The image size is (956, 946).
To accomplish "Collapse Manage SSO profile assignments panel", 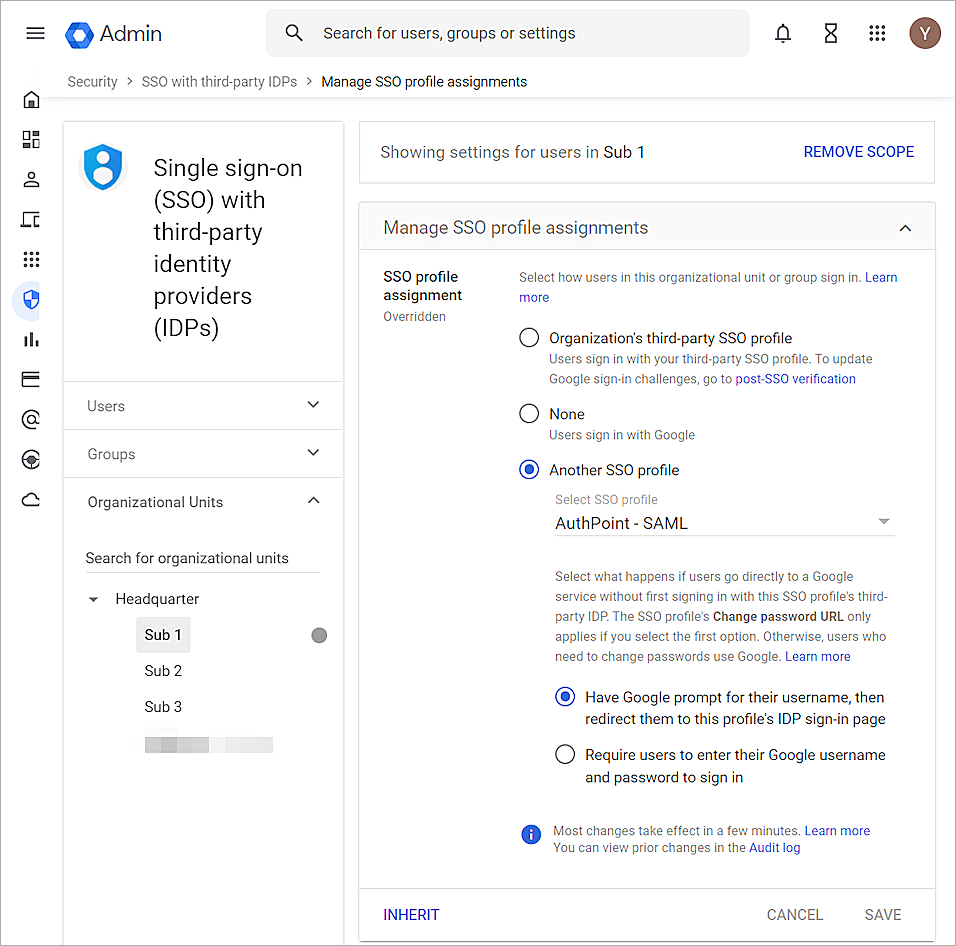I will [x=905, y=228].
